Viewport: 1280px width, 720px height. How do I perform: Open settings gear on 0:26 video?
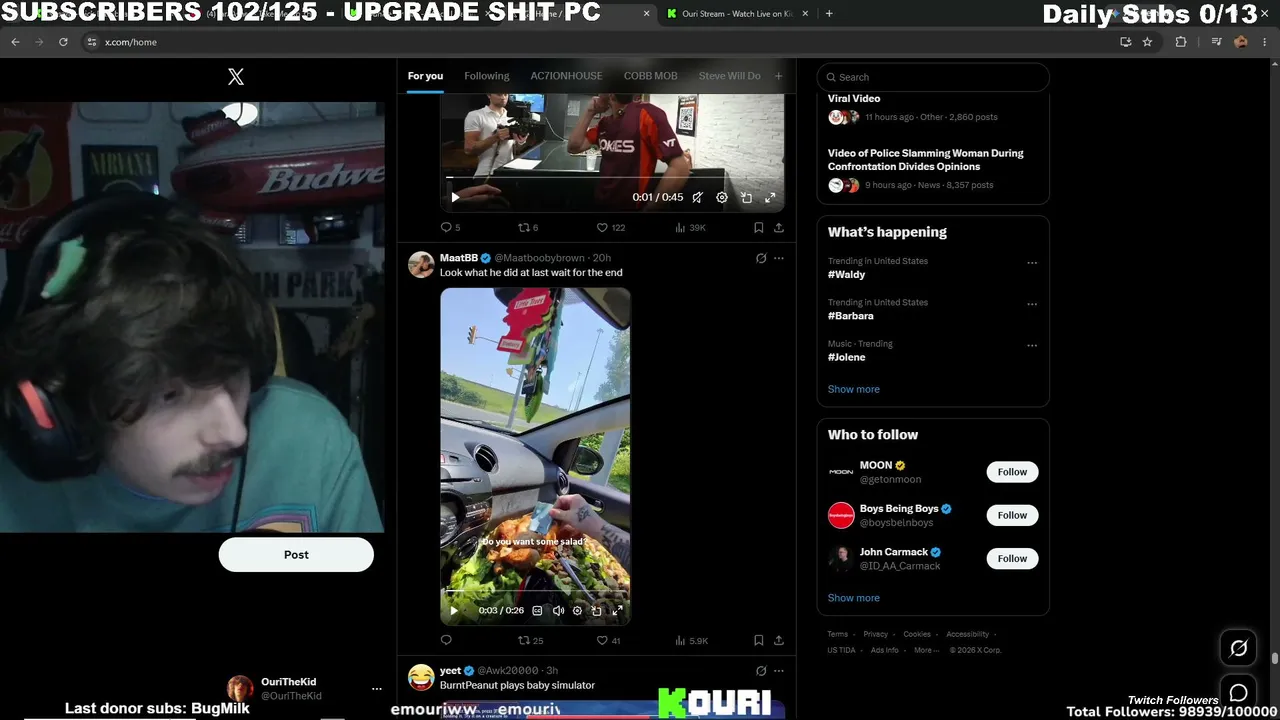pos(577,611)
